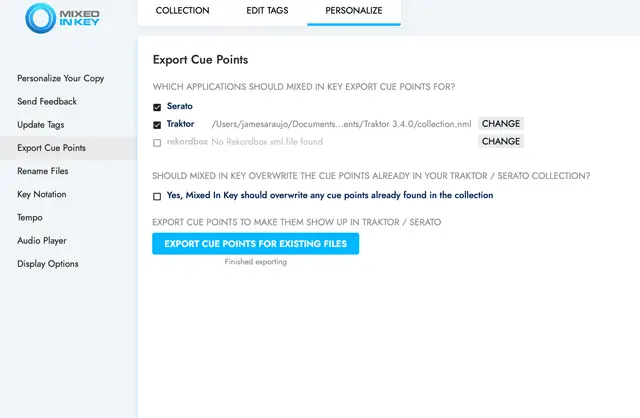640x418 pixels.
Task: Select Export Cue Points sidebar item
Action: [51, 148]
